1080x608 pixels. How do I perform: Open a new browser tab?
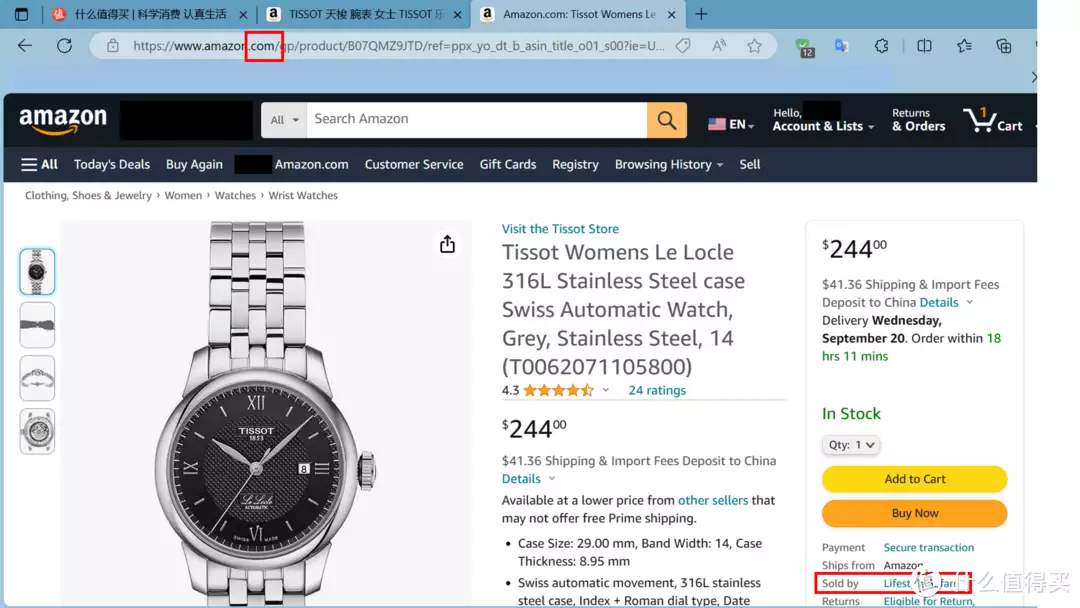[x=701, y=14]
